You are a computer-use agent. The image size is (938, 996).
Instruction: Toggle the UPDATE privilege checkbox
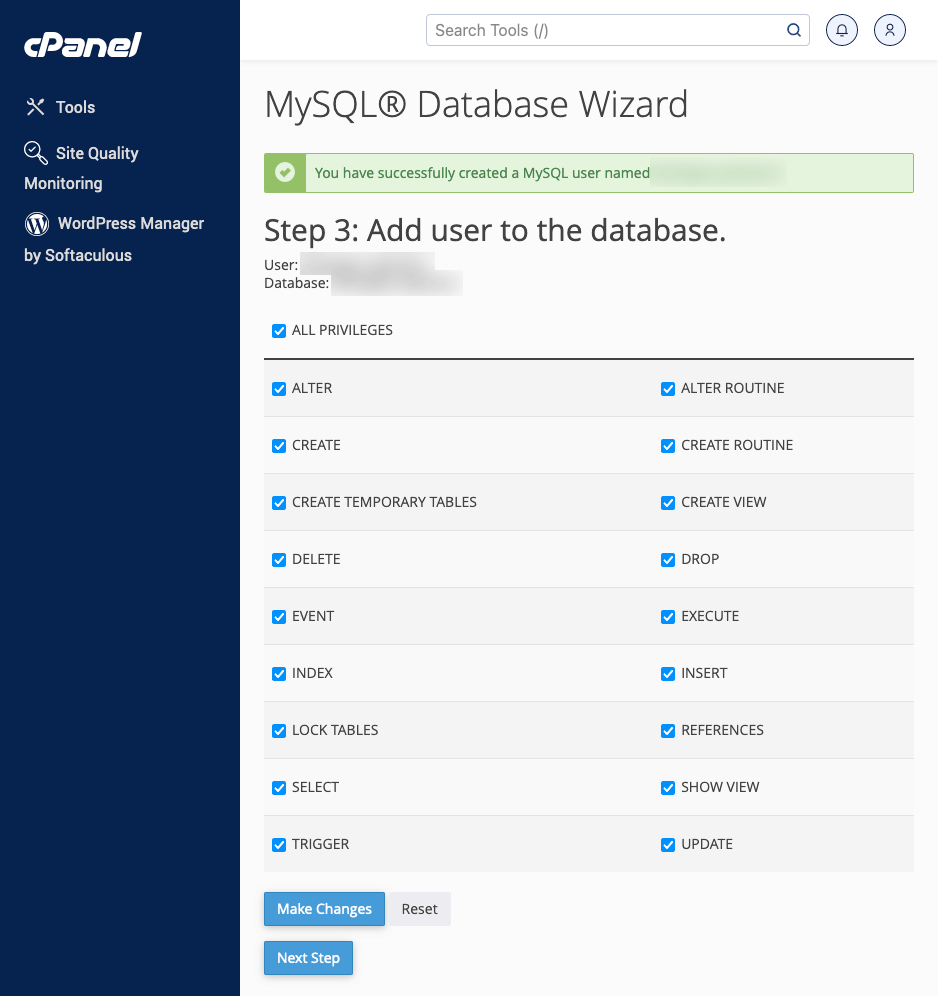point(667,845)
